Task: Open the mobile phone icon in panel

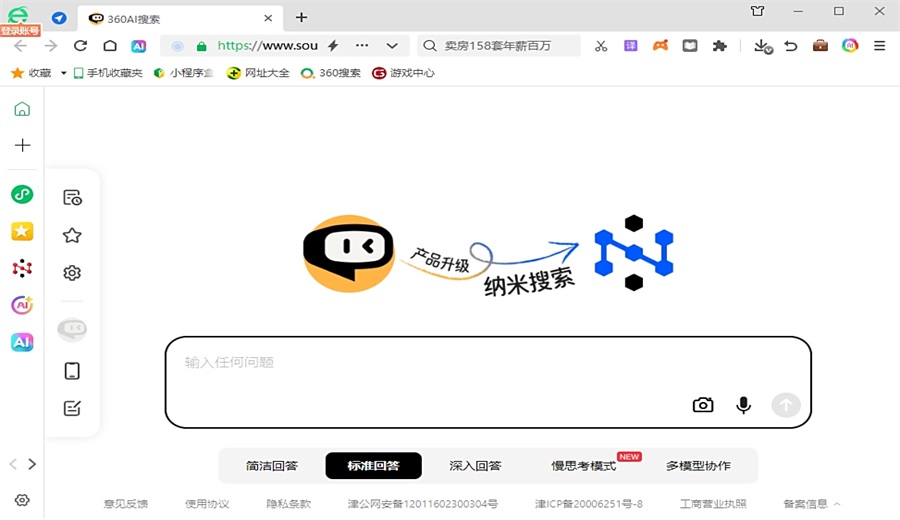Action: [72, 371]
